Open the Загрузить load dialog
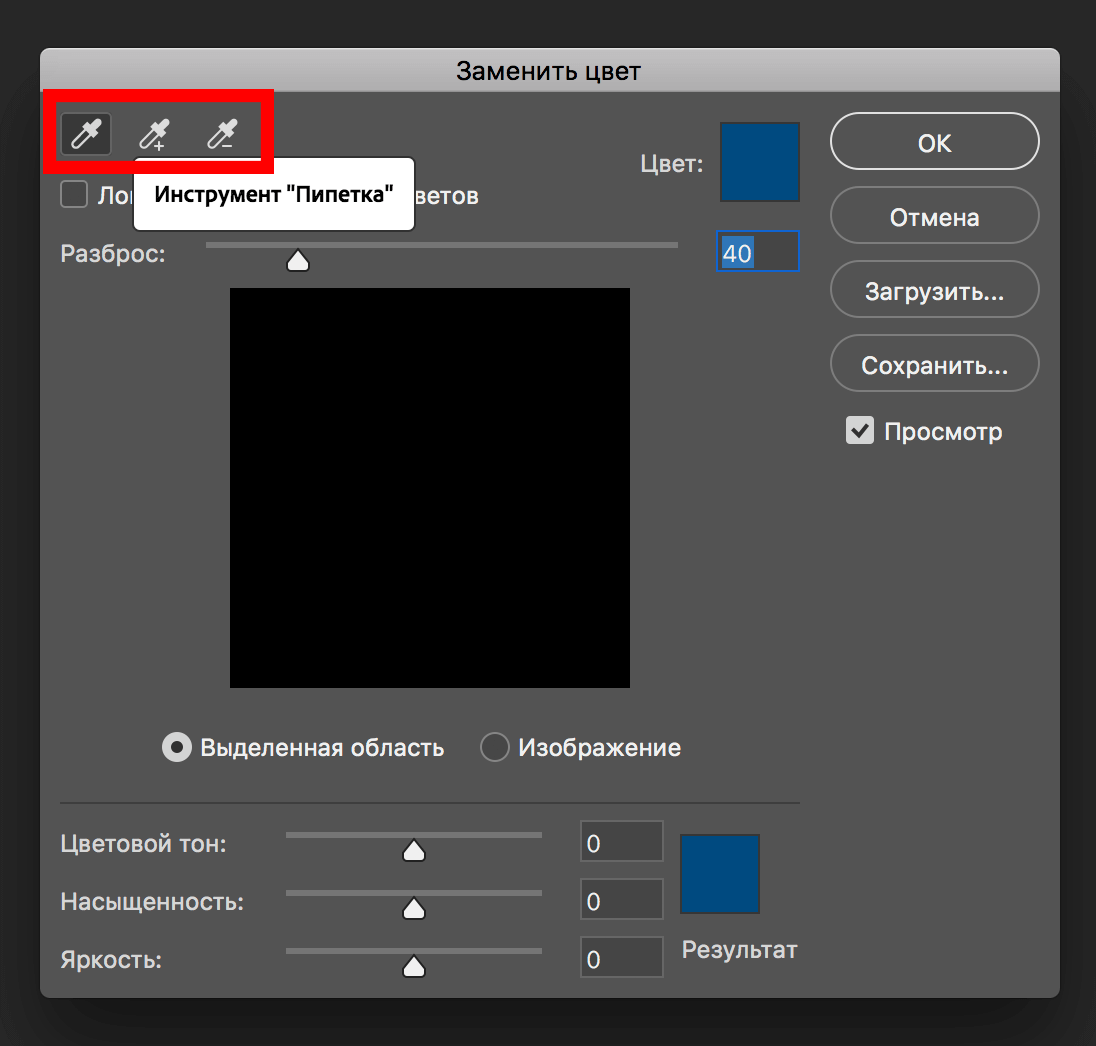1096x1046 pixels. [x=934, y=291]
